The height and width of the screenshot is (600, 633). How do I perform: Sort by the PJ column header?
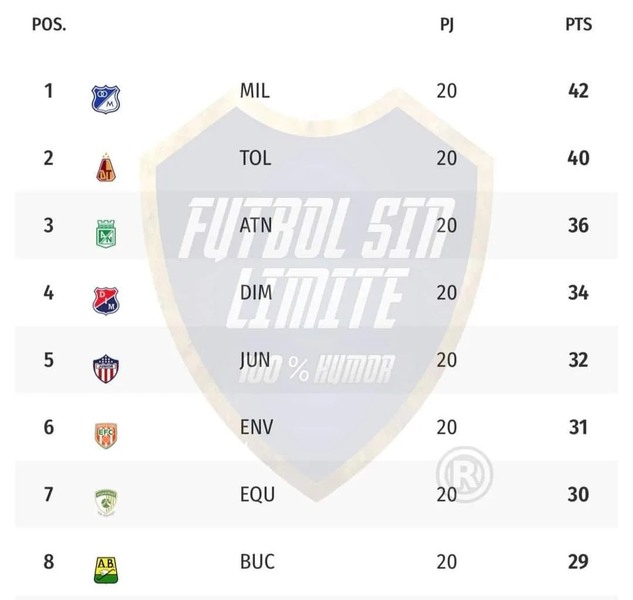pyautogui.click(x=446, y=25)
